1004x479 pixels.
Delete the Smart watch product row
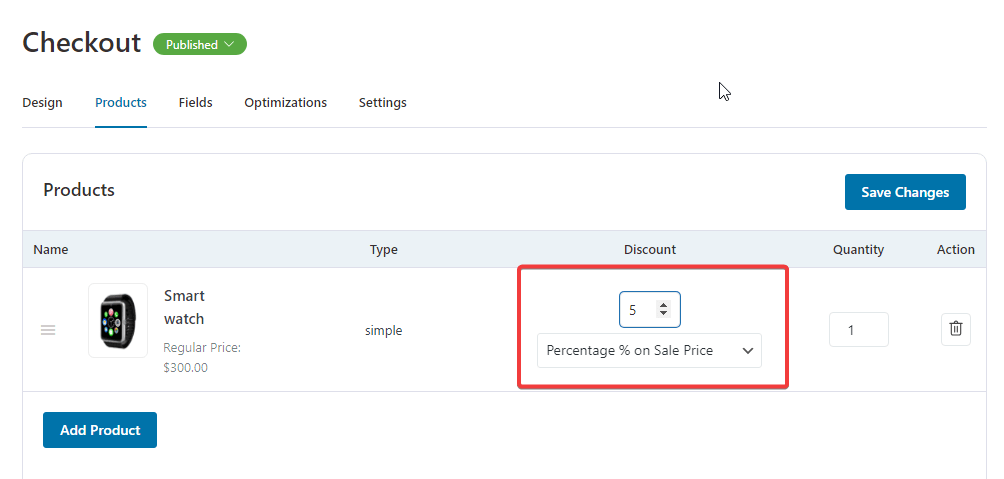pos(955,329)
